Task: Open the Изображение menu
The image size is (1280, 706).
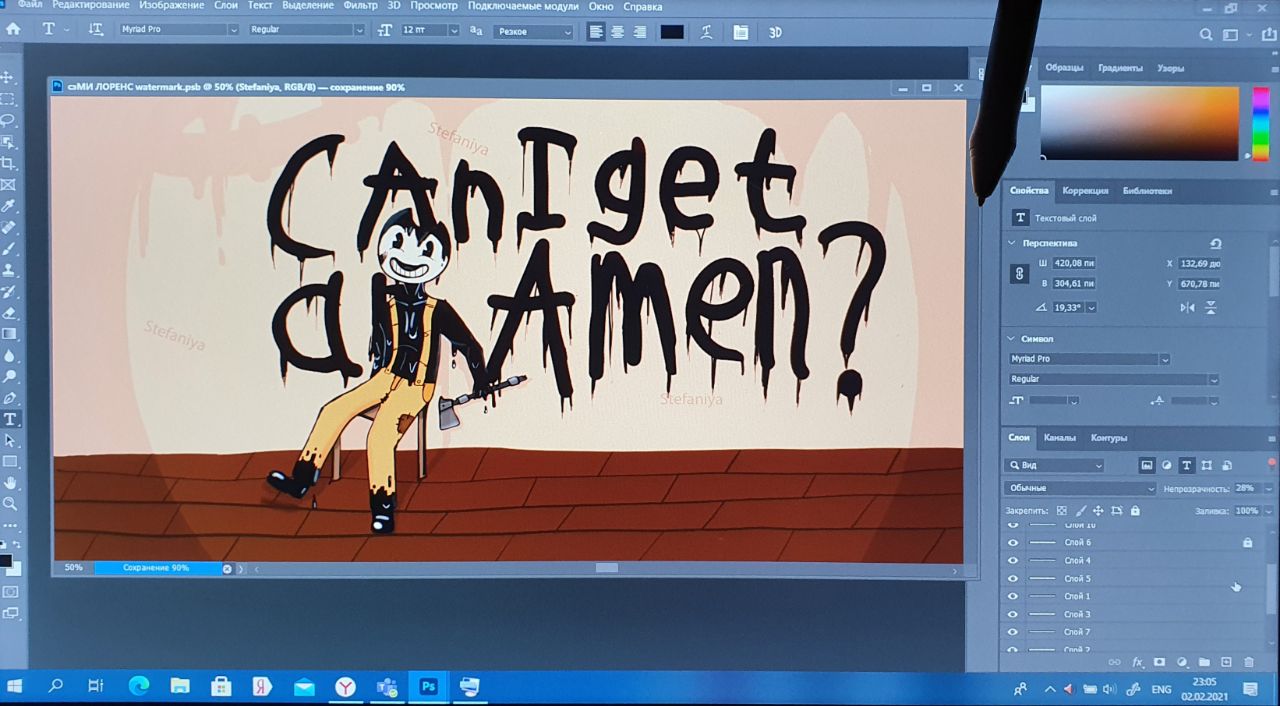Action: pos(171,6)
